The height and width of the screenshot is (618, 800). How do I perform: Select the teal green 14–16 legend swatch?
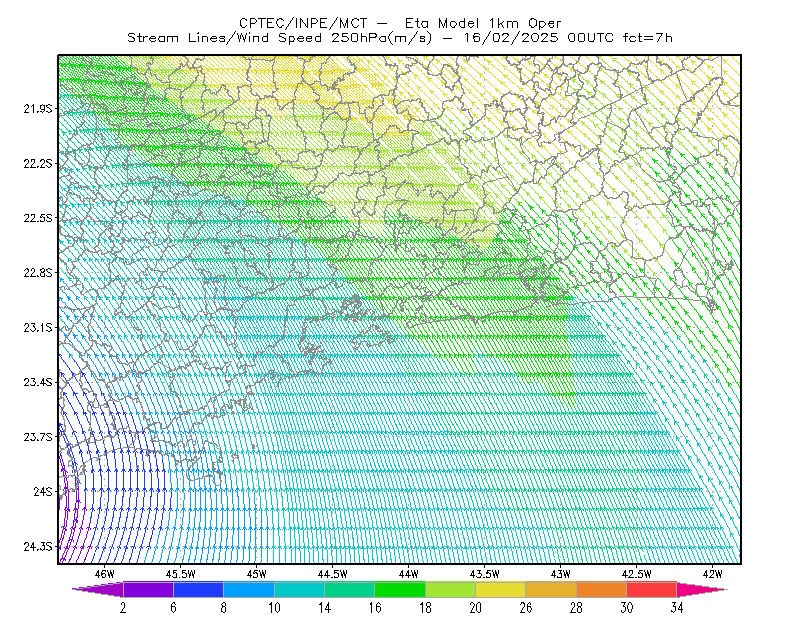[x=349, y=589]
